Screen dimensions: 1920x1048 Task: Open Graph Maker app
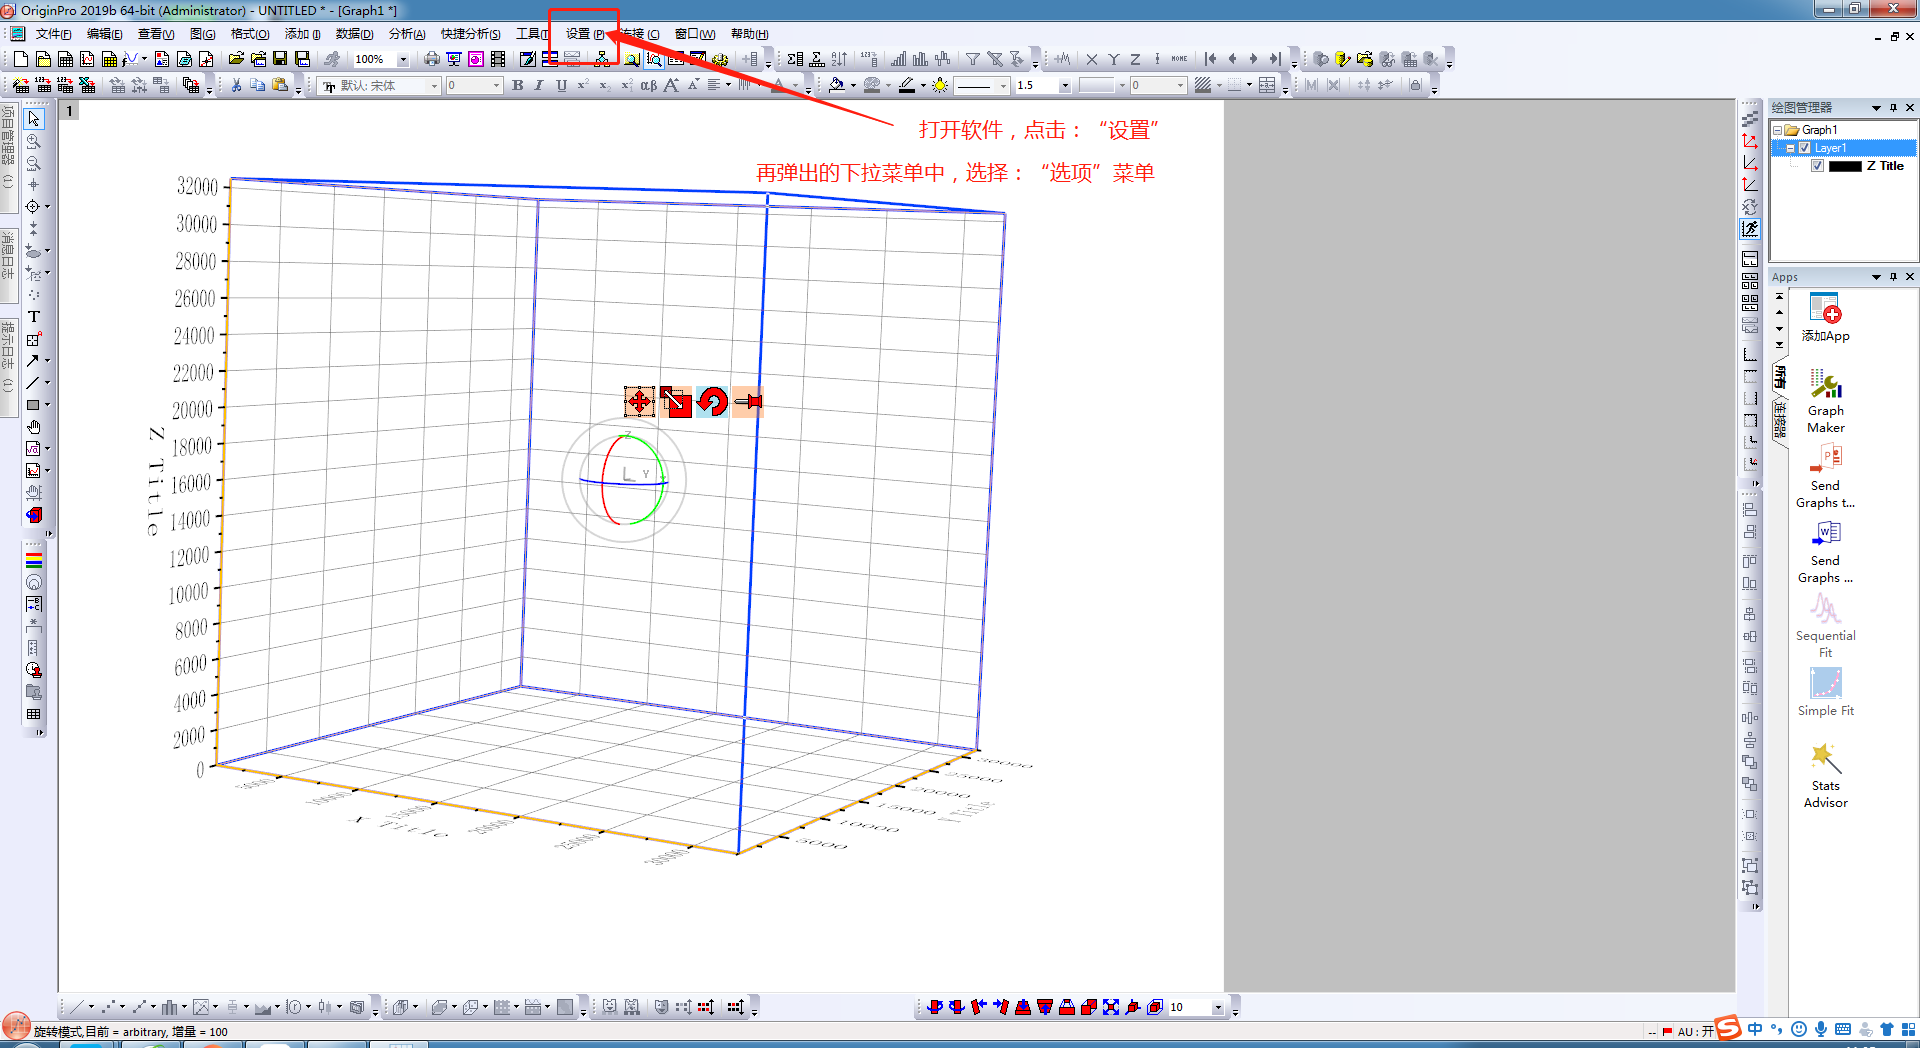(1825, 401)
